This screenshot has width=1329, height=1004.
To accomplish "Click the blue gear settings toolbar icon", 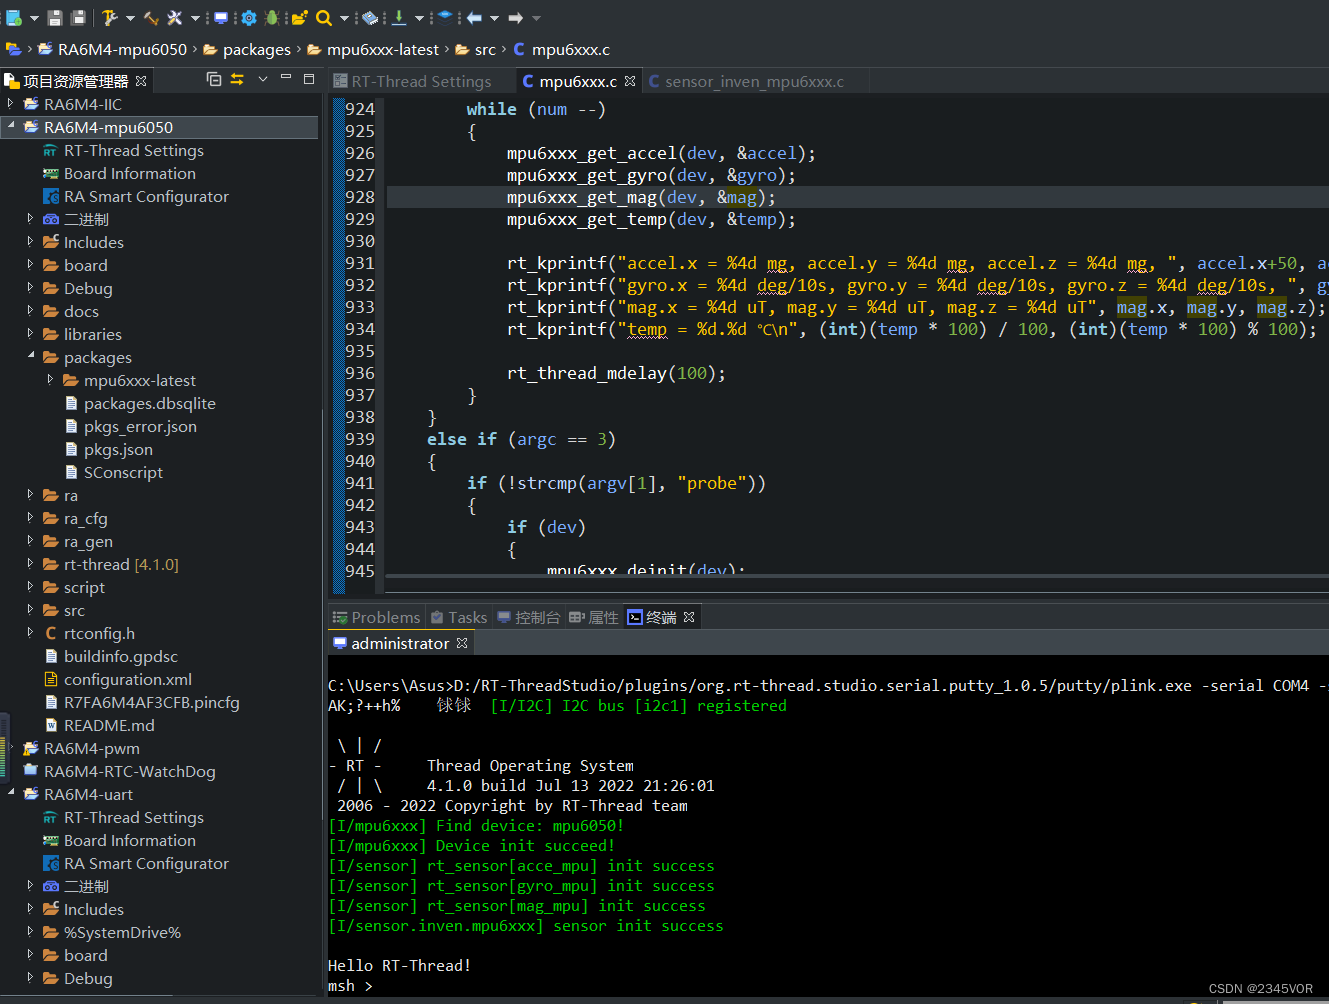I will [x=248, y=17].
